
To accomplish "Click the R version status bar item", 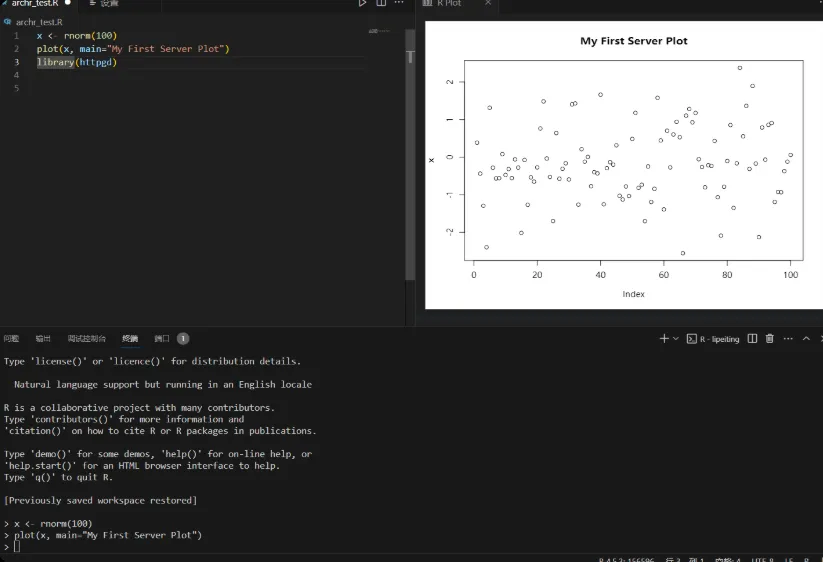I will pos(626,560).
